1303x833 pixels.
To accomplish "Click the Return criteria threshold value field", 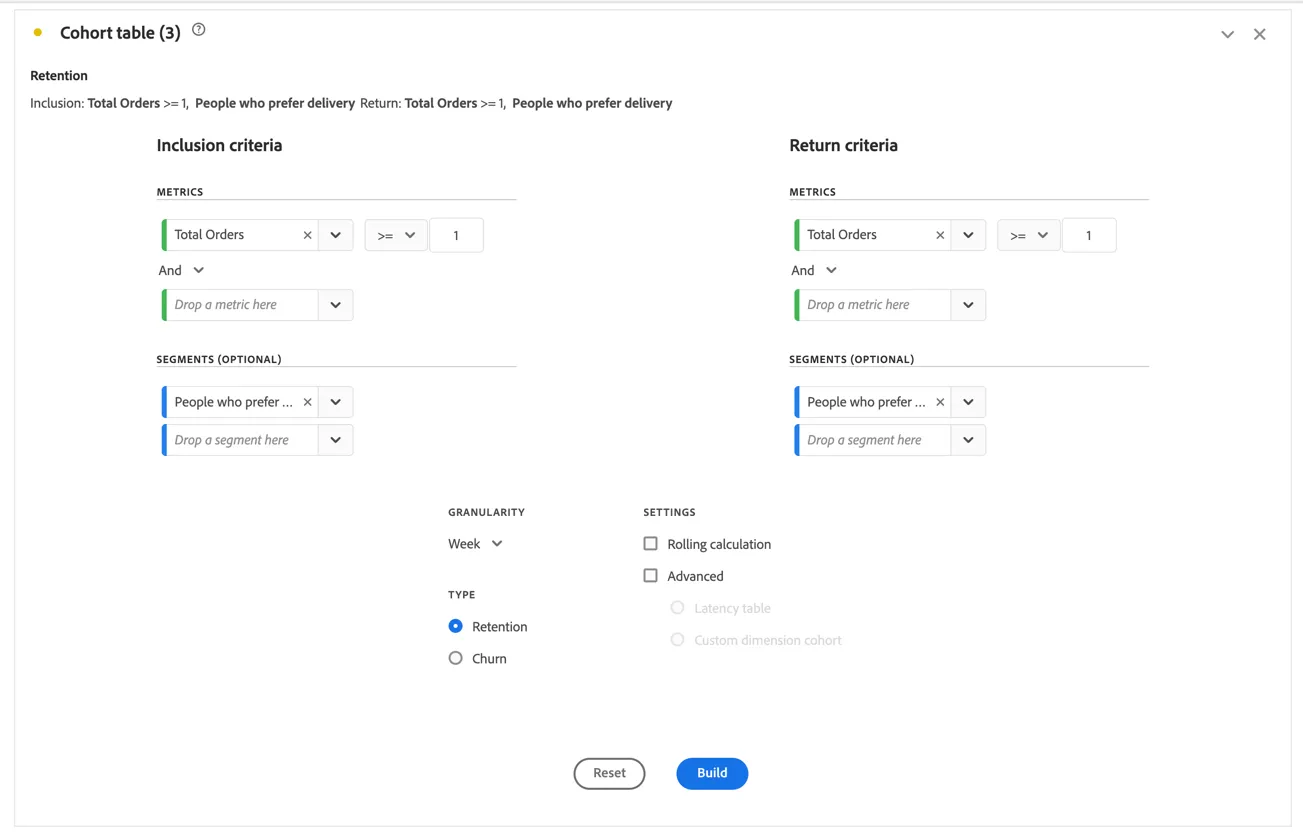I will click(1089, 235).
